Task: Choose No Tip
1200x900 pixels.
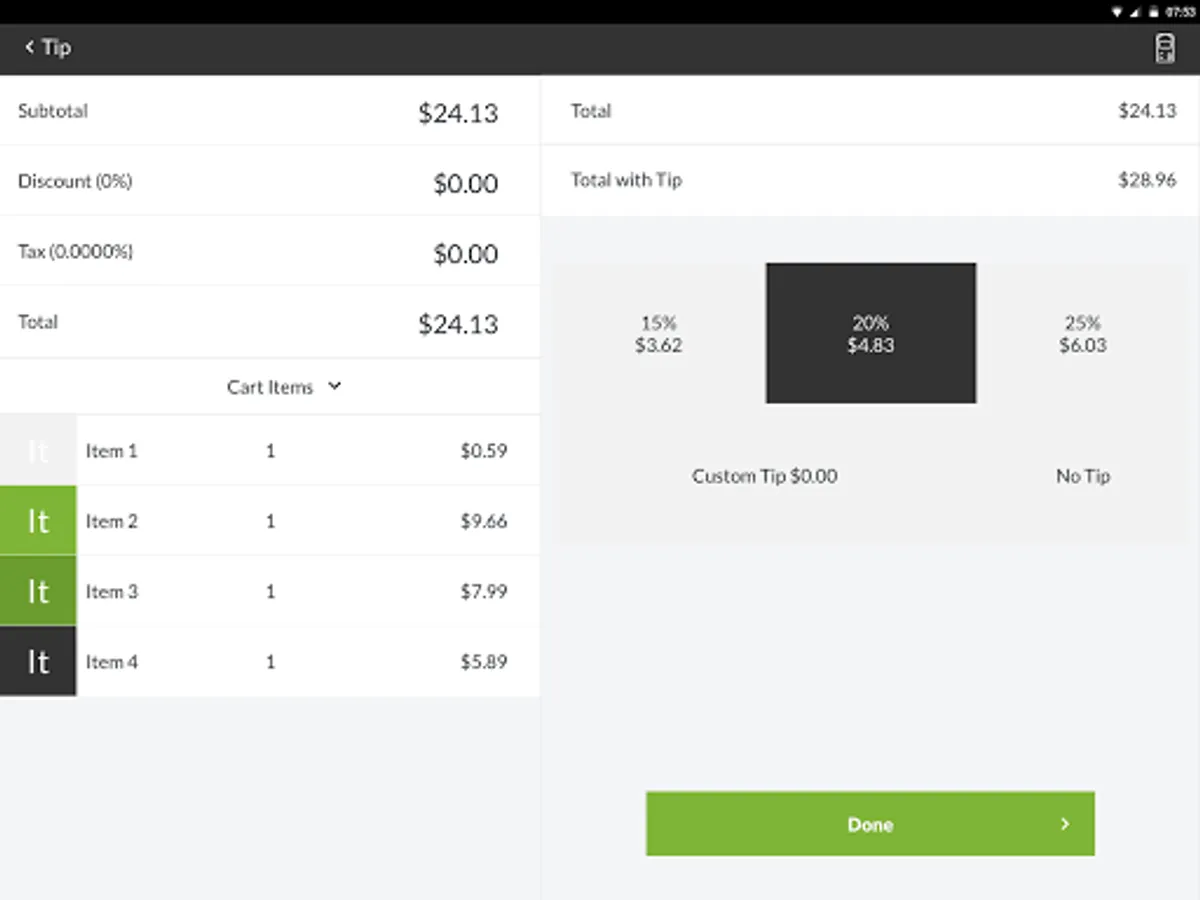Action: pyautogui.click(x=1082, y=476)
